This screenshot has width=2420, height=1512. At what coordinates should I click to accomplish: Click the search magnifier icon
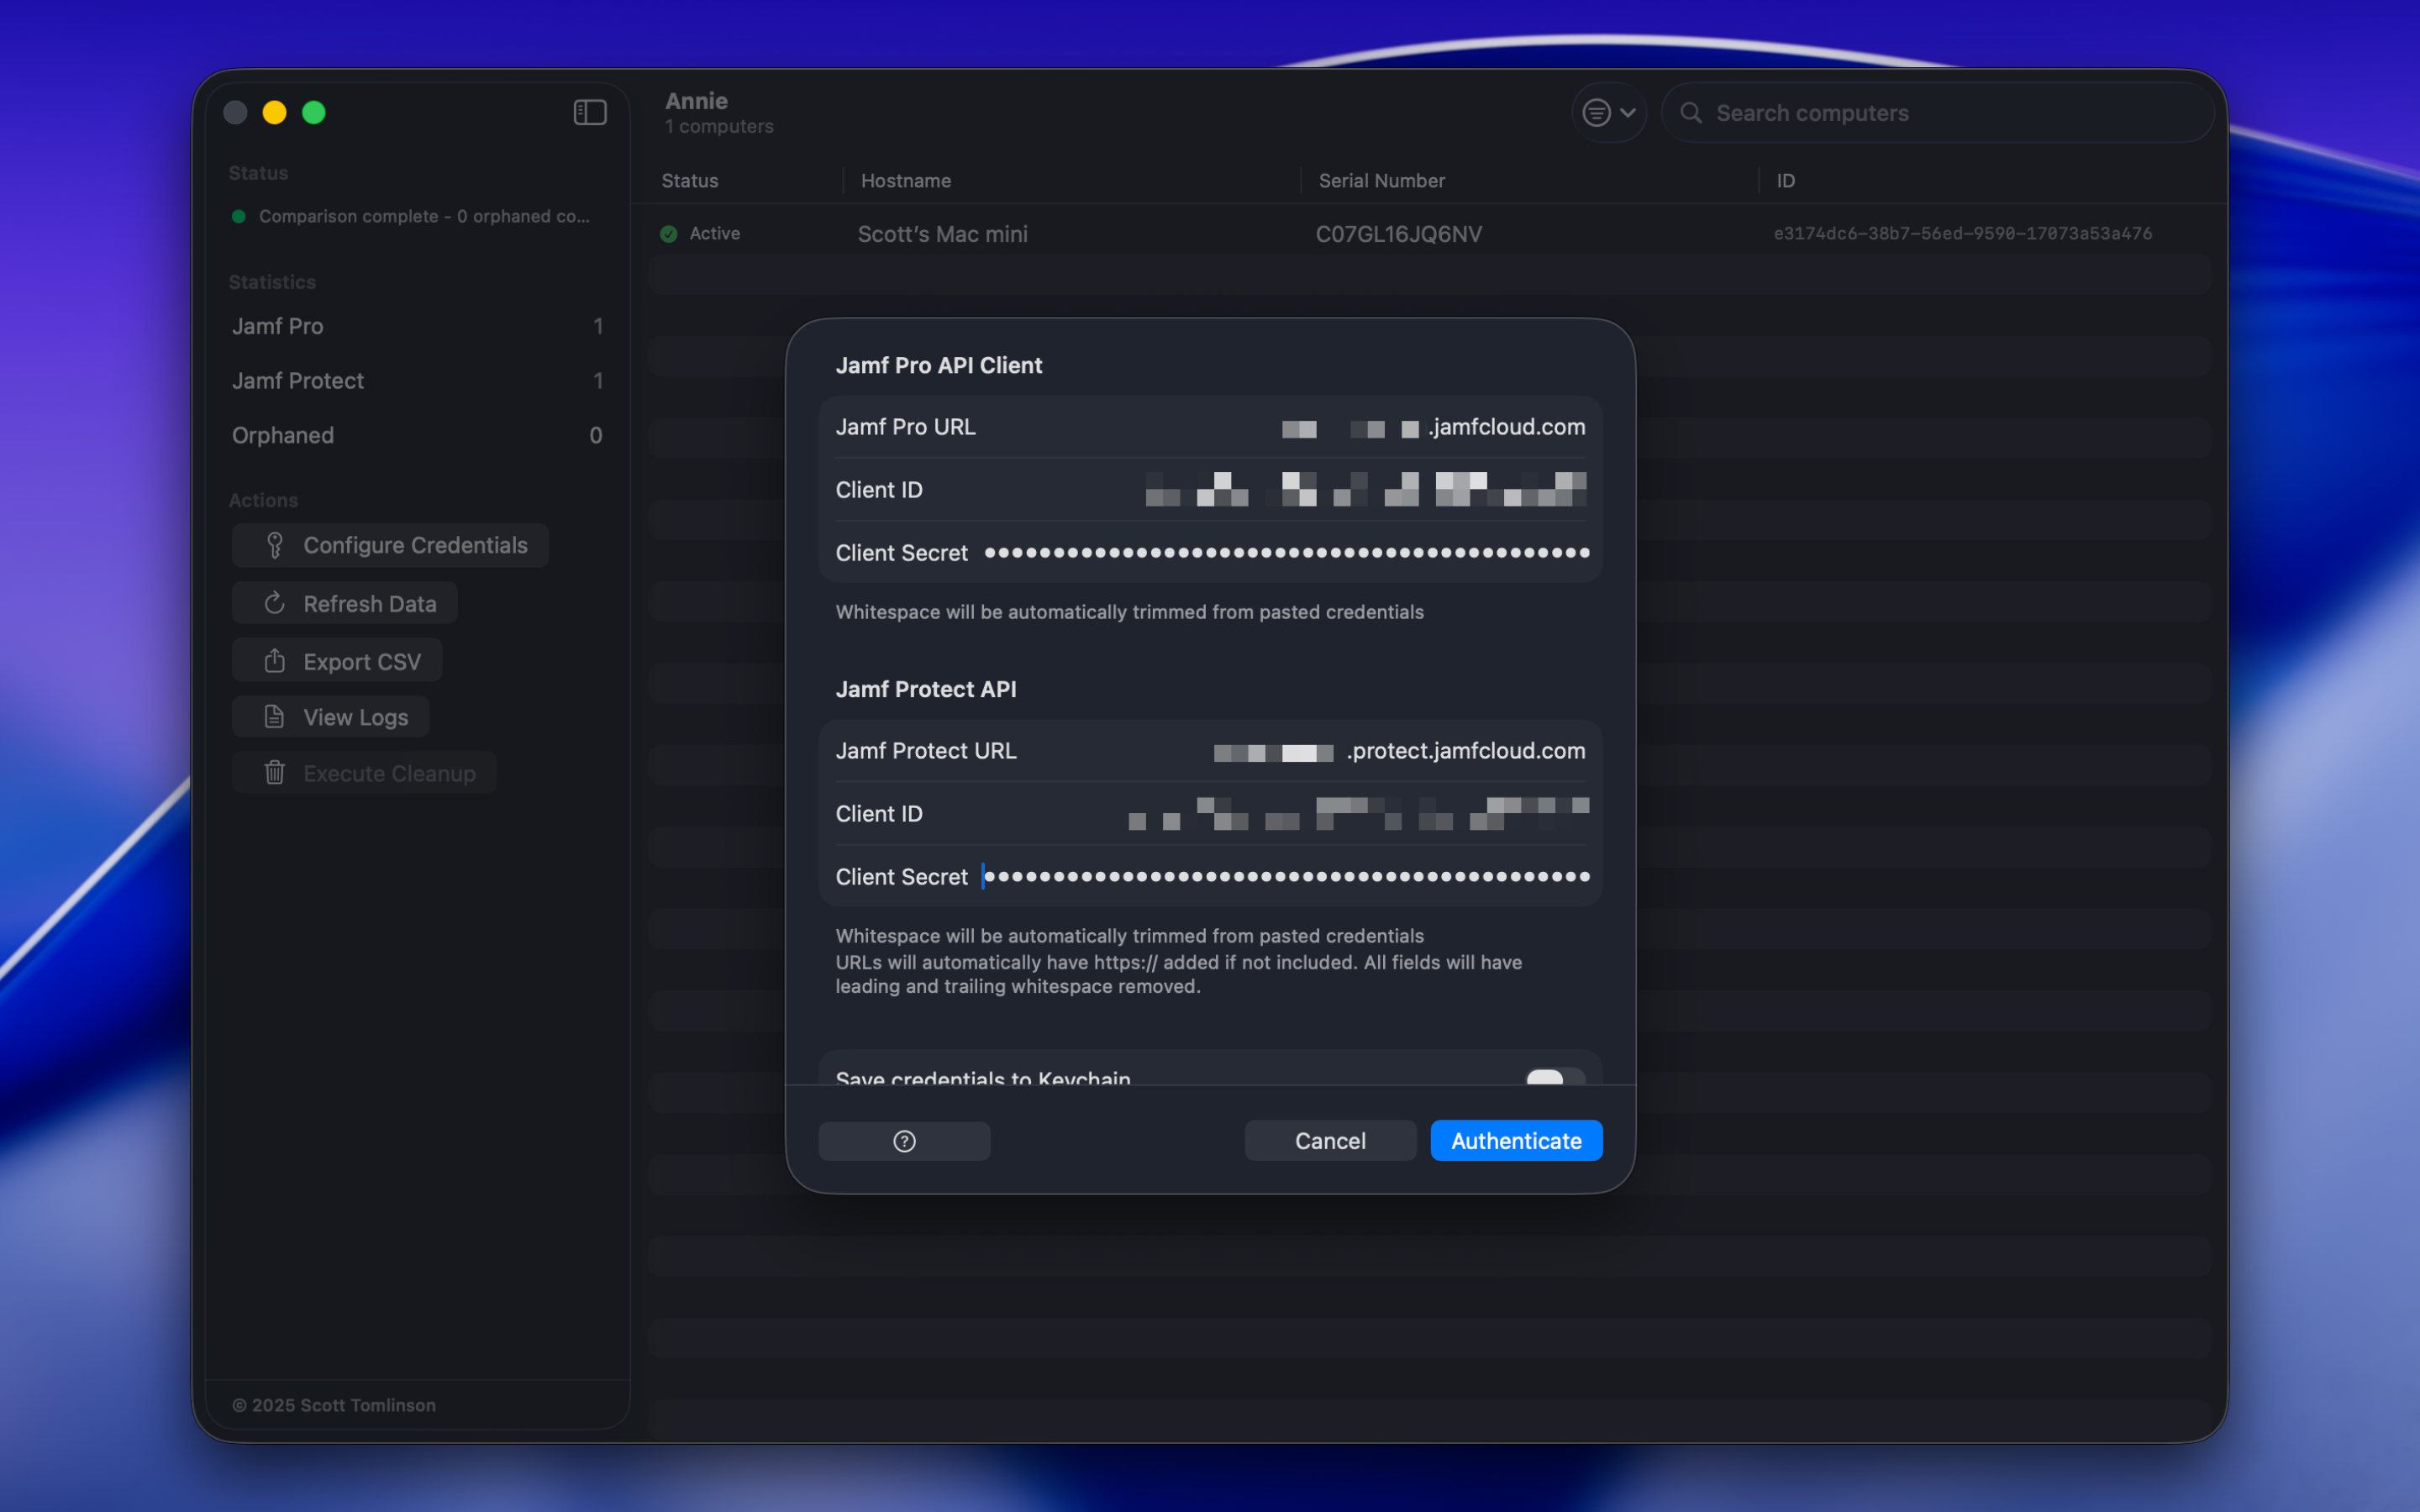[1691, 113]
